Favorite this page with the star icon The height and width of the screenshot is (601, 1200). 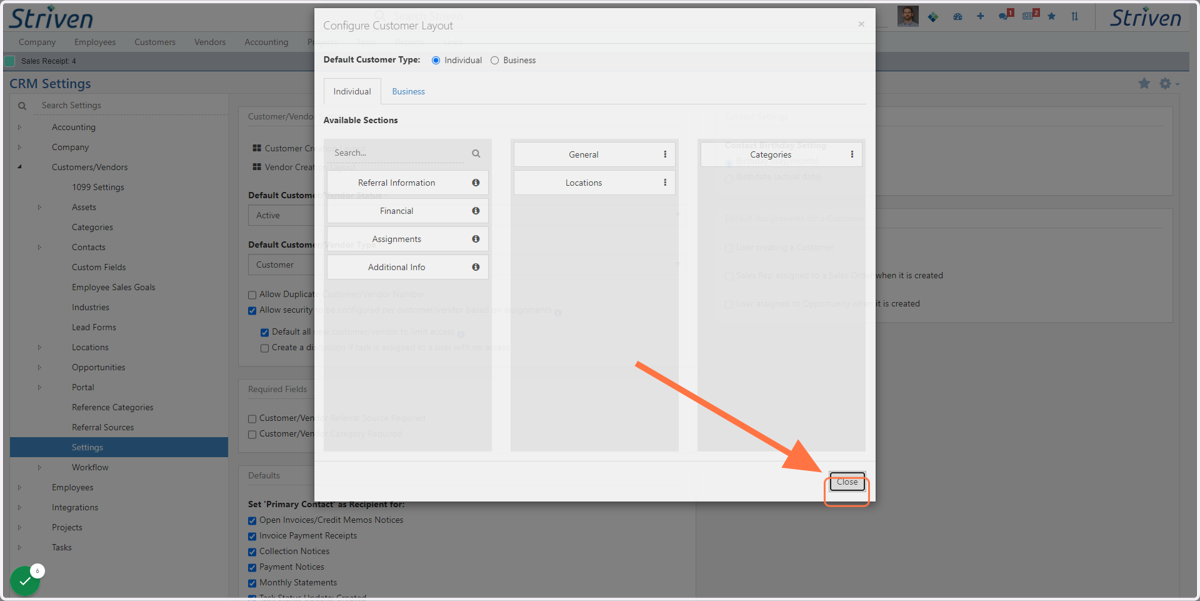[1144, 84]
